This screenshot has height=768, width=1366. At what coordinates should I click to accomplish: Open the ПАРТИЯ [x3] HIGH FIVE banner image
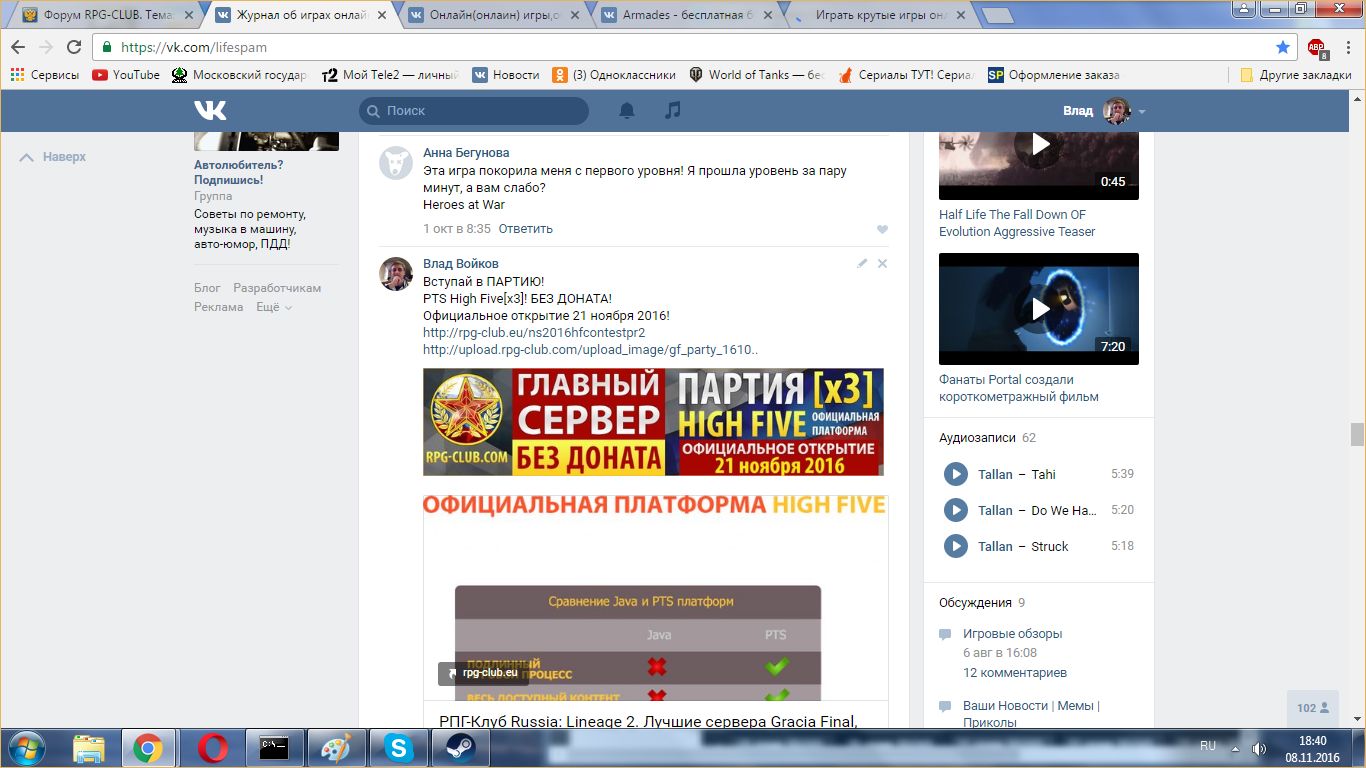(653, 422)
